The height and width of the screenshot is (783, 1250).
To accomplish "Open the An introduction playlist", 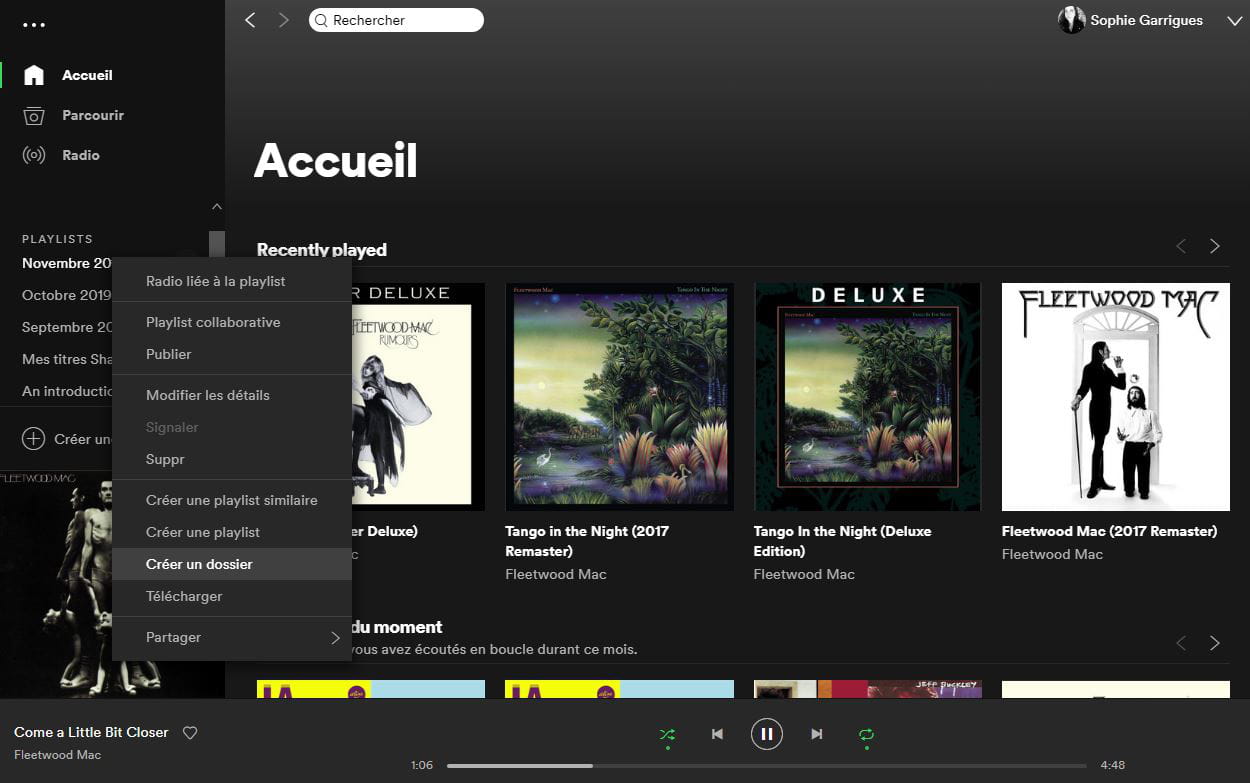I will point(67,391).
